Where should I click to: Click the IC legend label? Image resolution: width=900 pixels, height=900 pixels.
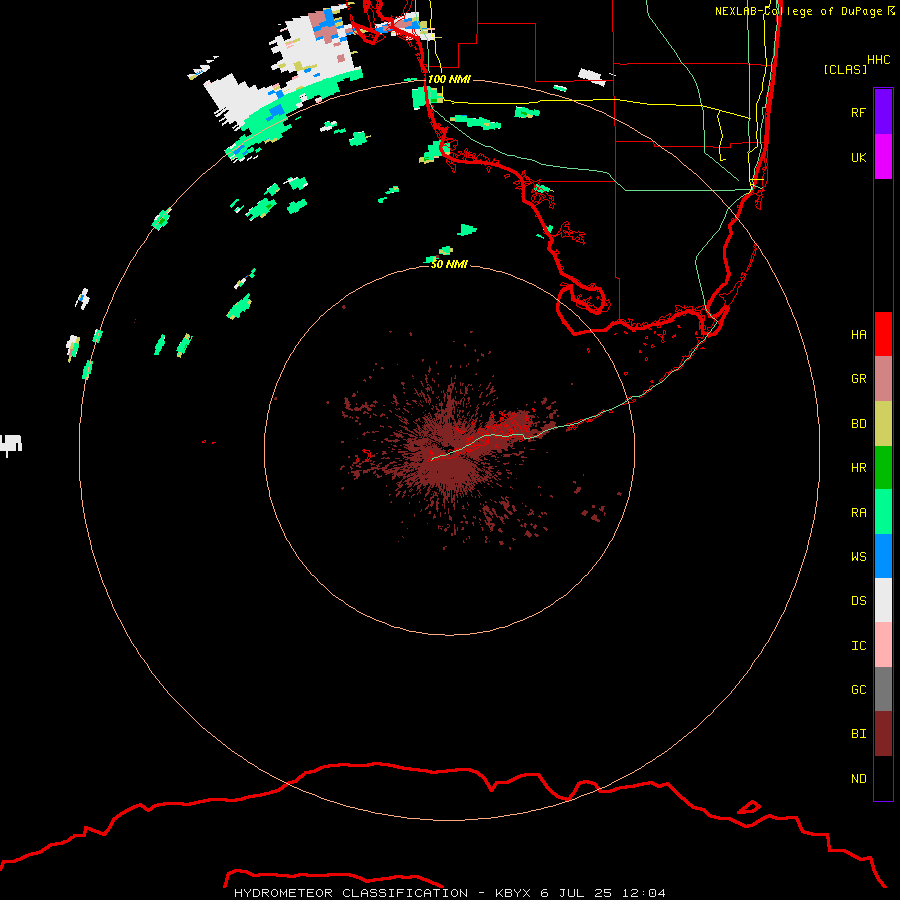858,646
